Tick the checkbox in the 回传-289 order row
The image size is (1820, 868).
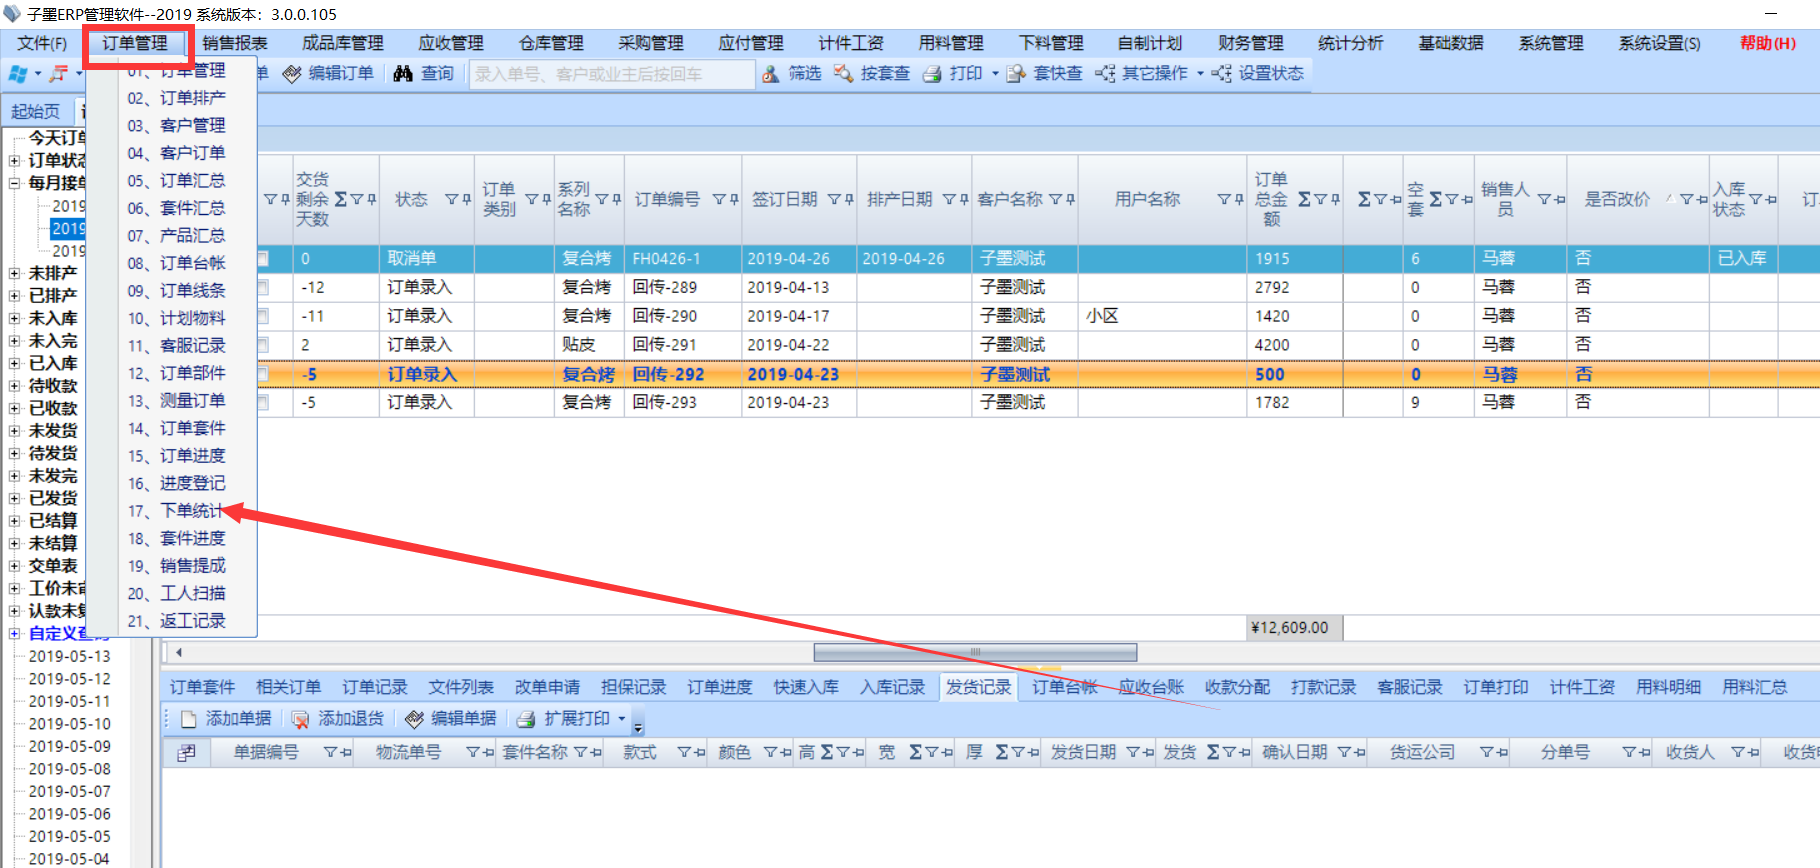click(264, 287)
